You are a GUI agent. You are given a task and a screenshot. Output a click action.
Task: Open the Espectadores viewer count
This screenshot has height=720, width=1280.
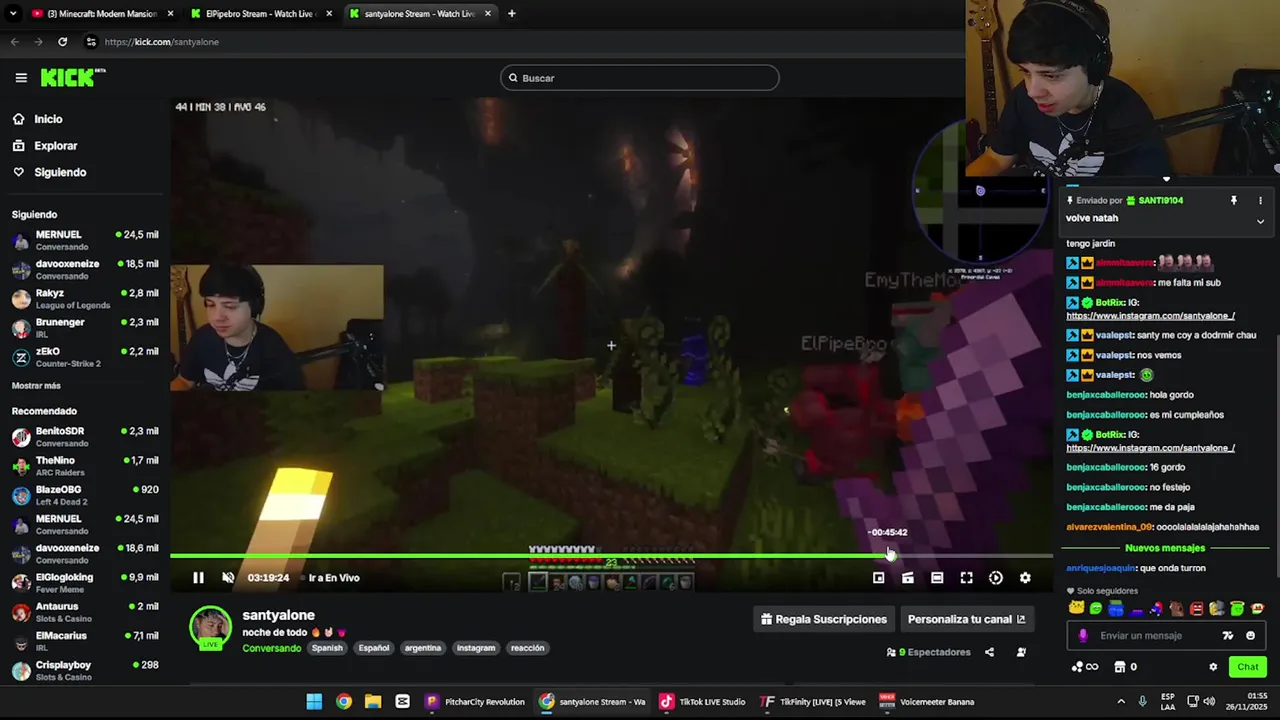point(929,652)
